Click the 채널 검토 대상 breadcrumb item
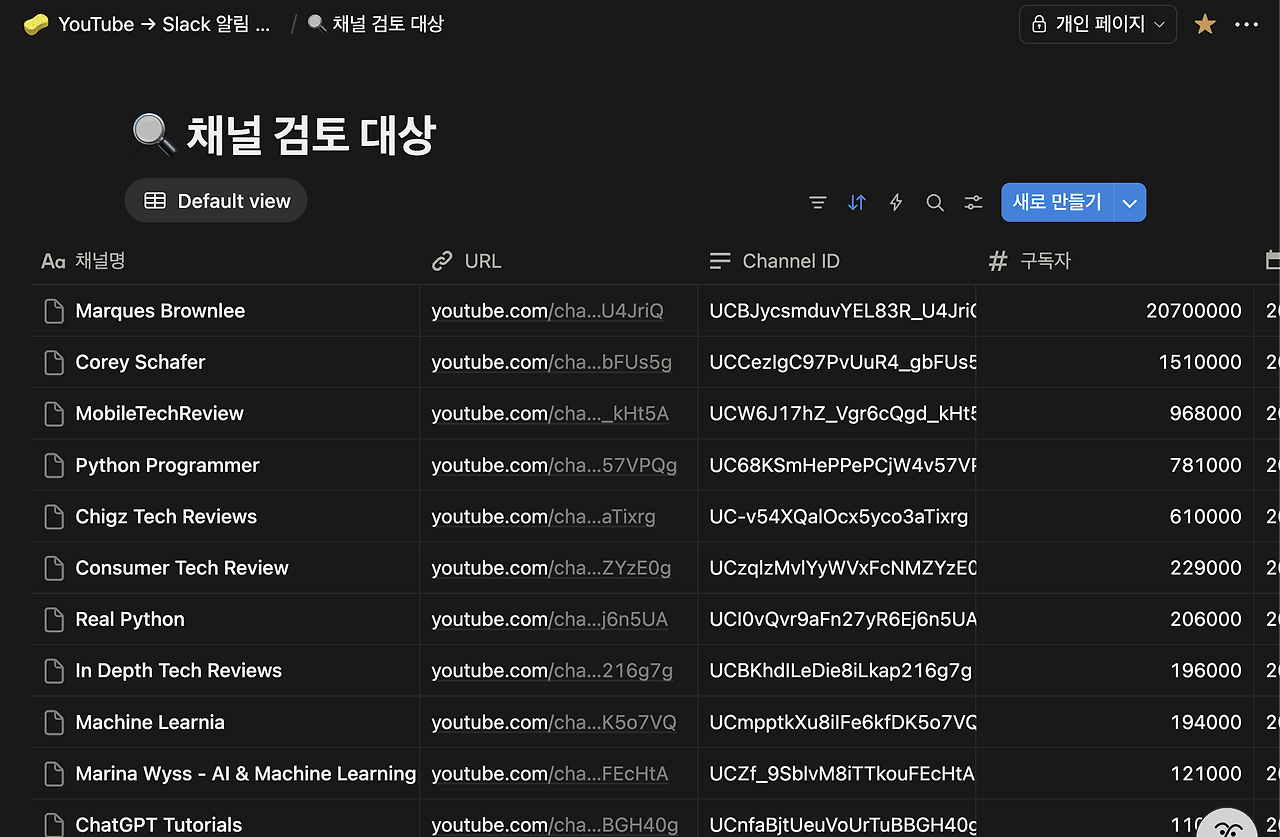This screenshot has width=1280, height=837. pyautogui.click(x=376, y=24)
